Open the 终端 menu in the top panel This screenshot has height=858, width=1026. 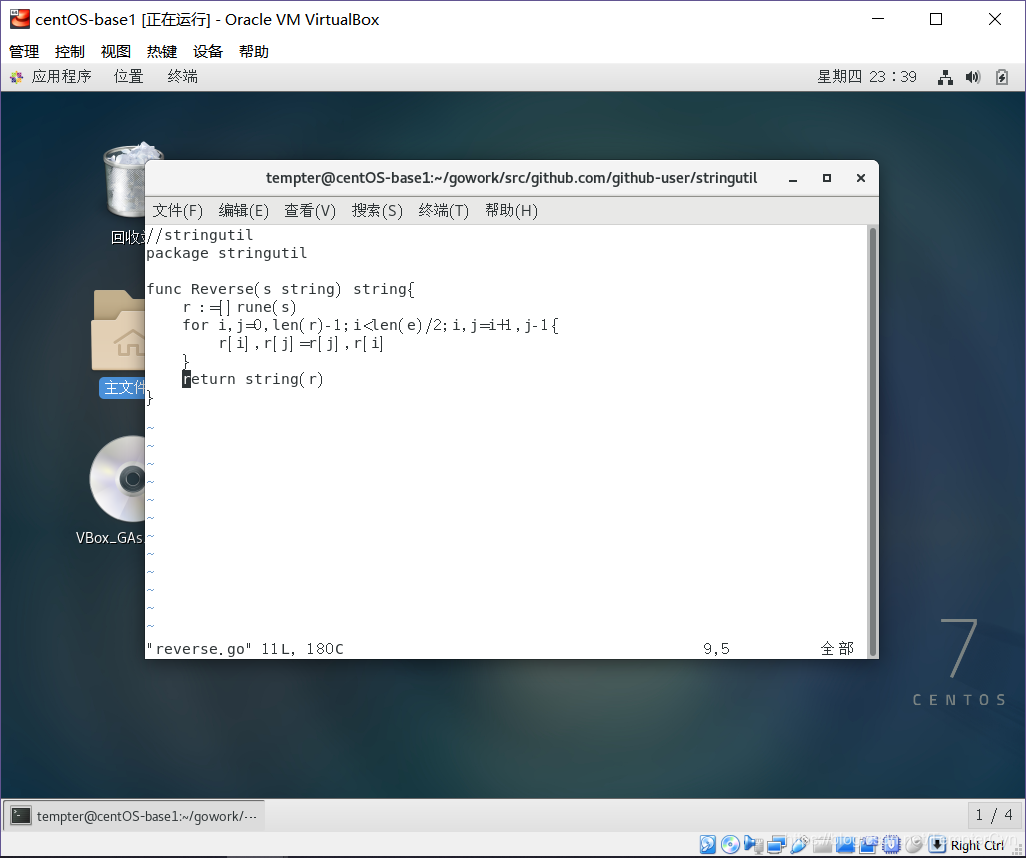(x=183, y=77)
